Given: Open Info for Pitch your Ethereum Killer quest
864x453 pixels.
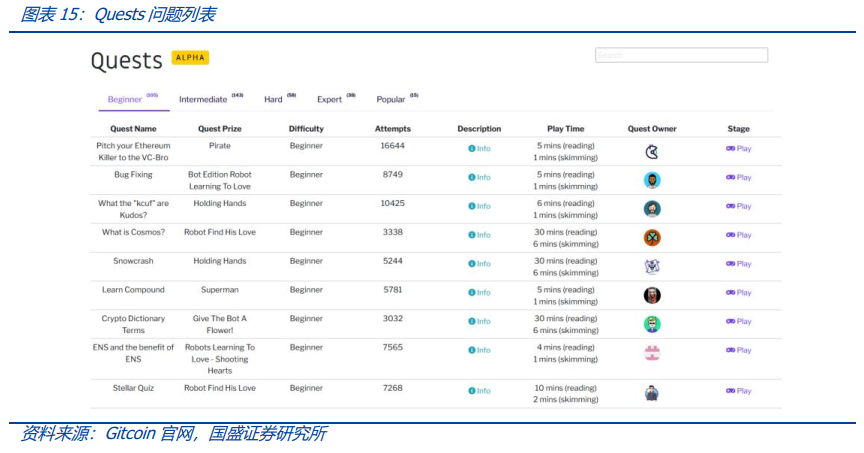Looking at the screenshot, I should pos(479,148).
